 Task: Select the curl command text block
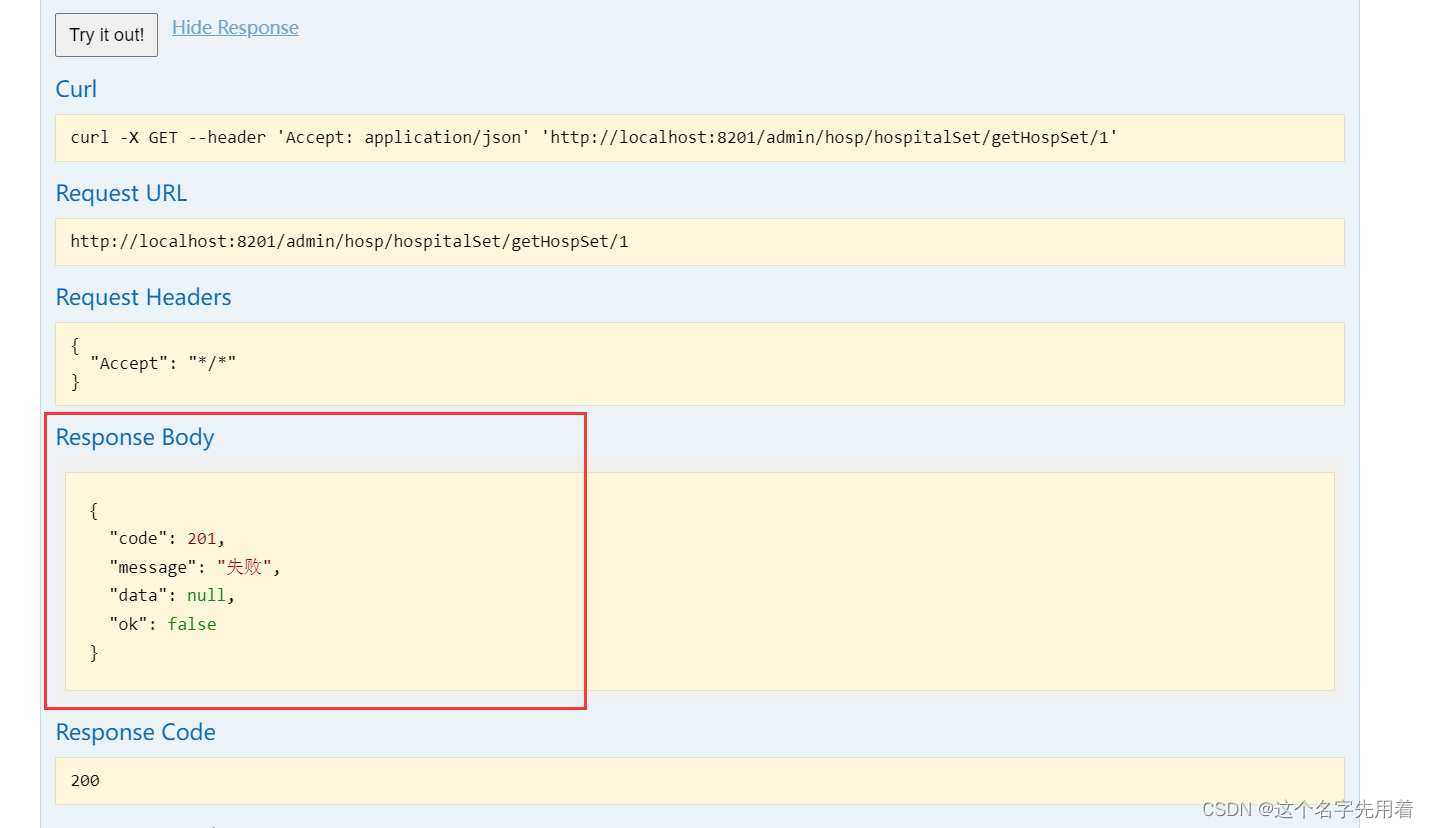(x=700, y=138)
